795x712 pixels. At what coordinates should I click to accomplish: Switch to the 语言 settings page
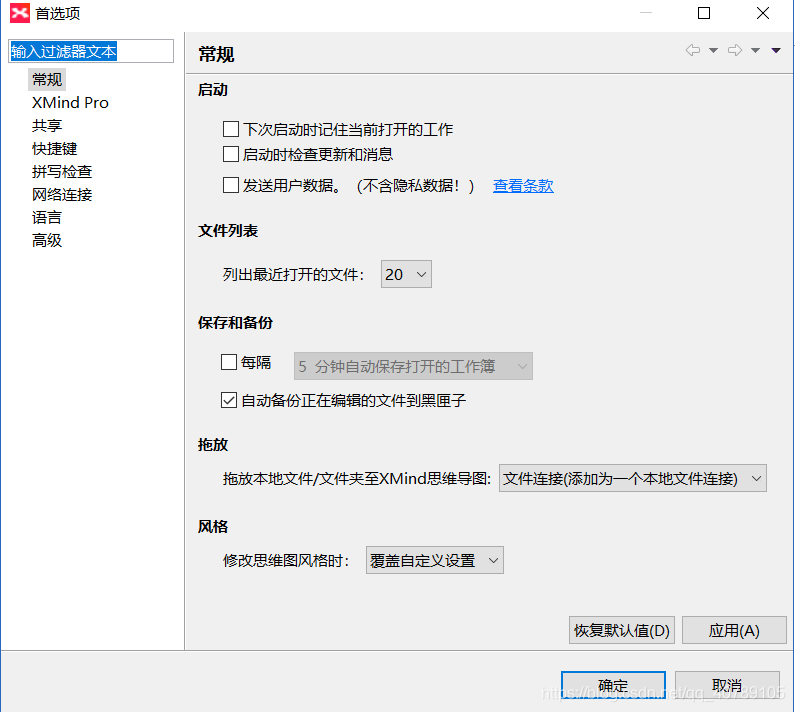coord(47,217)
